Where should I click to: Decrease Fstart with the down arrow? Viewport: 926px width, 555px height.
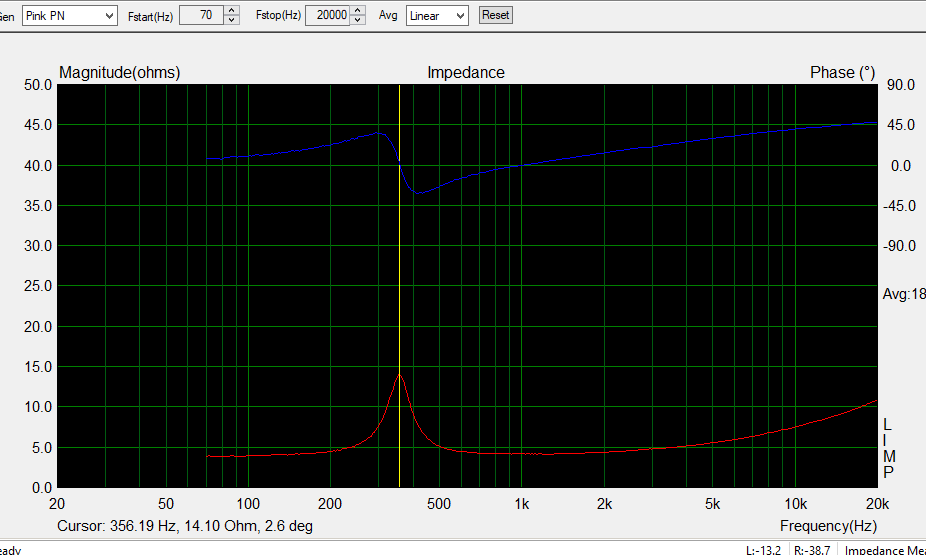(232, 20)
